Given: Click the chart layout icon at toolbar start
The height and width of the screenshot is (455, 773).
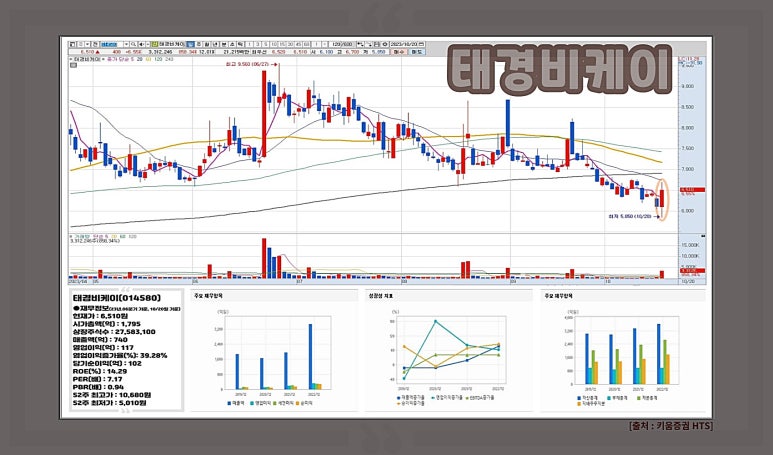Looking at the screenshot, I should point(72,44).
